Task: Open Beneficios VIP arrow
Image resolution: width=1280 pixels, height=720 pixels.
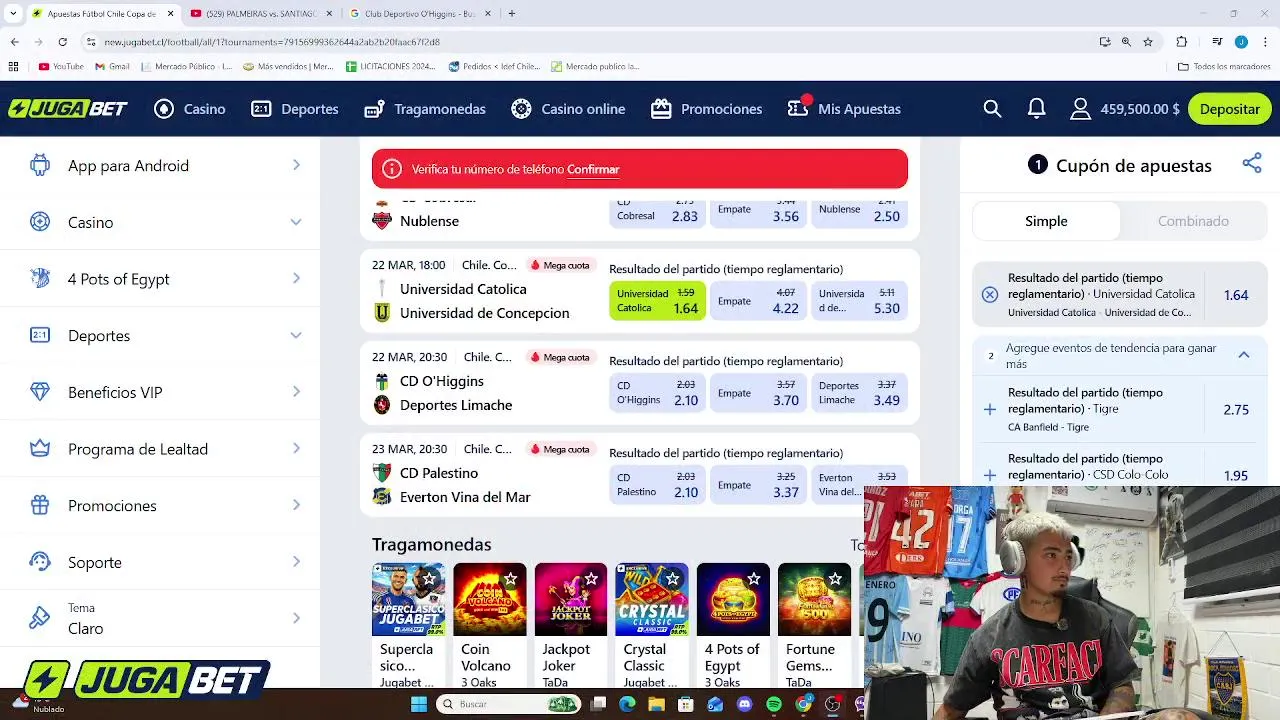Action: click(296, 392)
